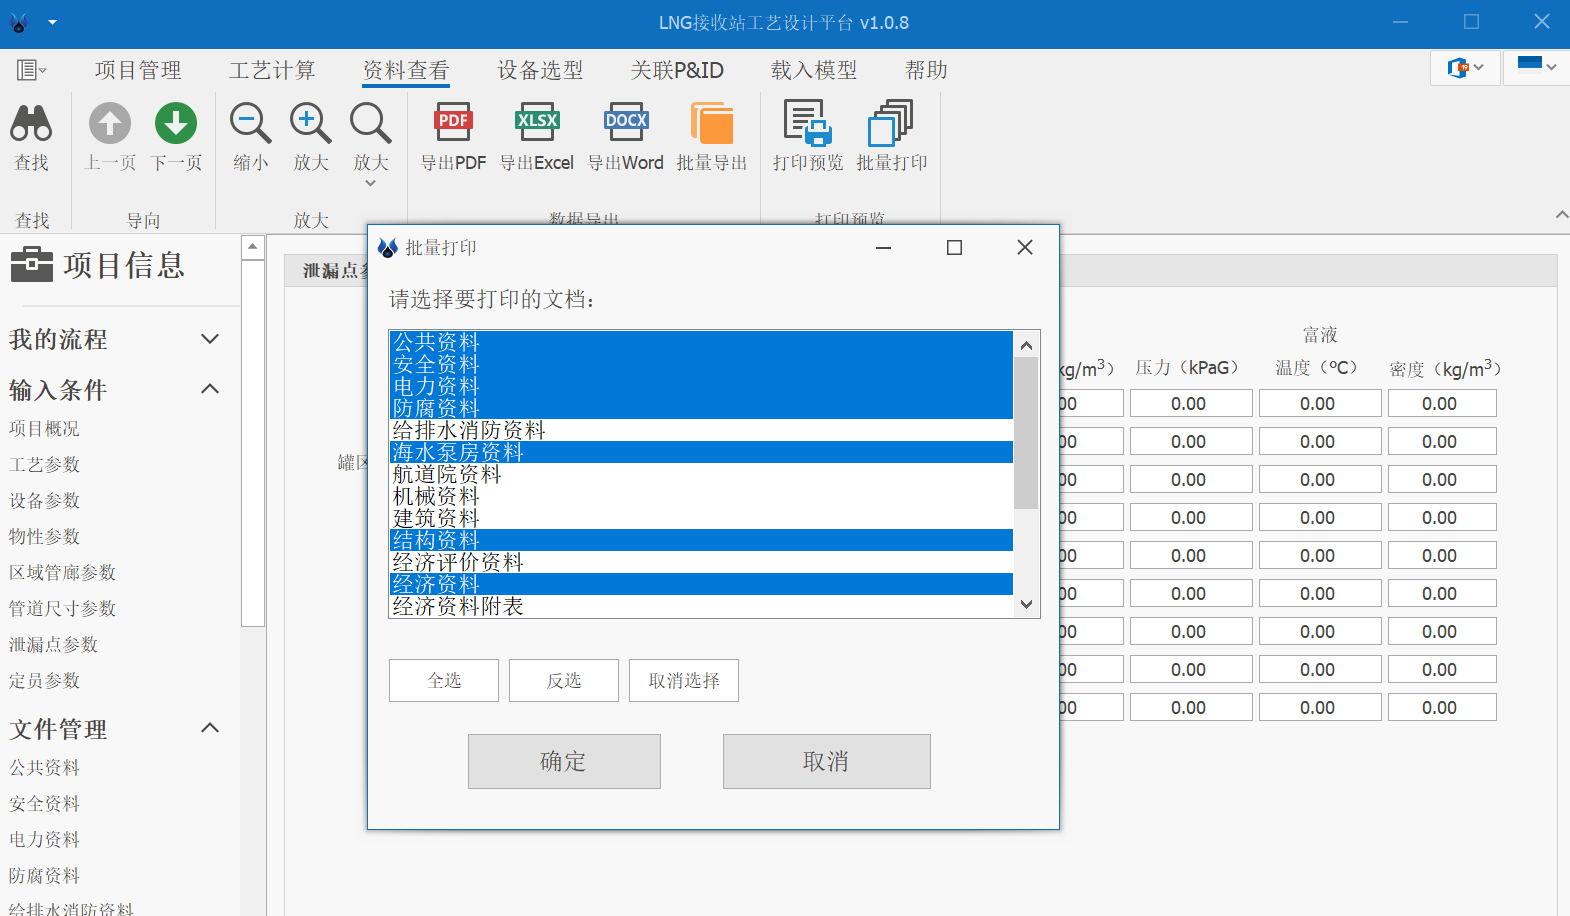Select 经济评价资料 in the document list

(701, 562)
